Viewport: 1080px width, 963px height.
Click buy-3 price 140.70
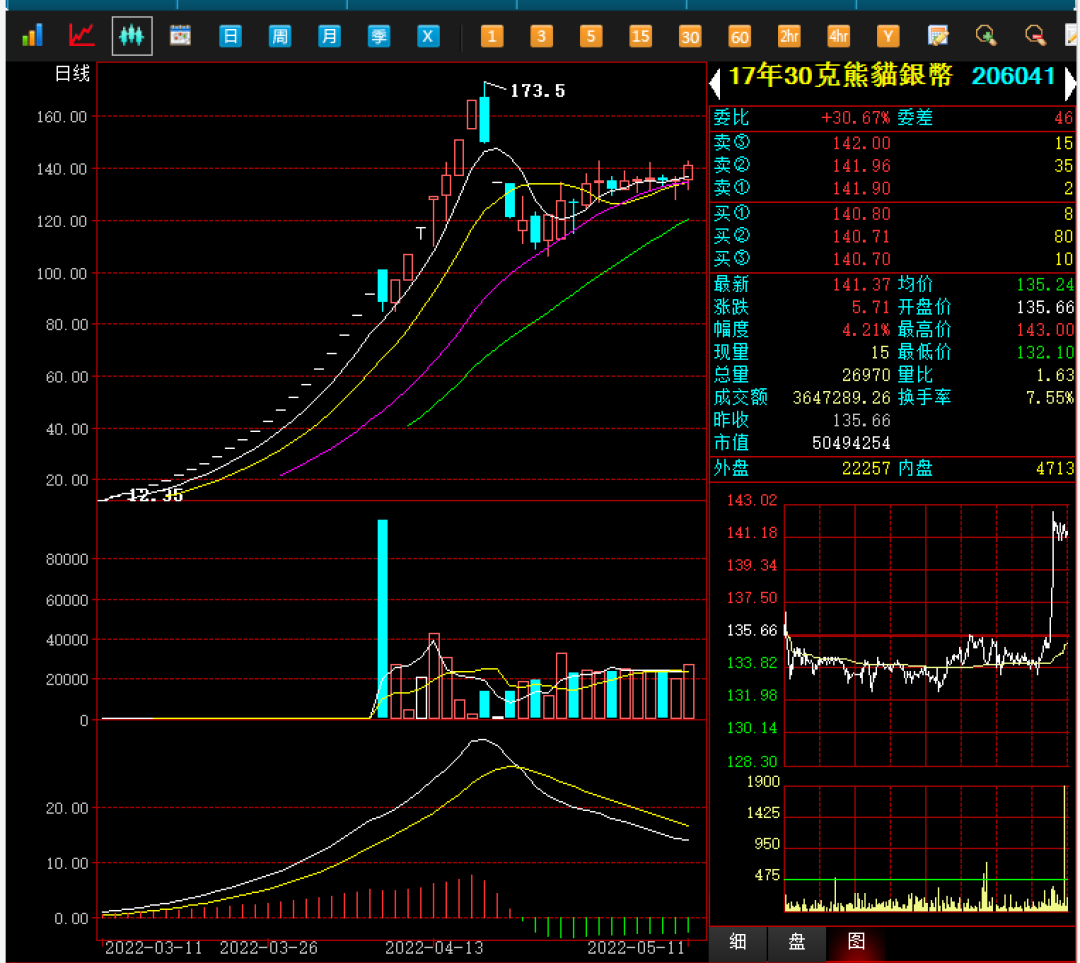click(x=862, y=260)
